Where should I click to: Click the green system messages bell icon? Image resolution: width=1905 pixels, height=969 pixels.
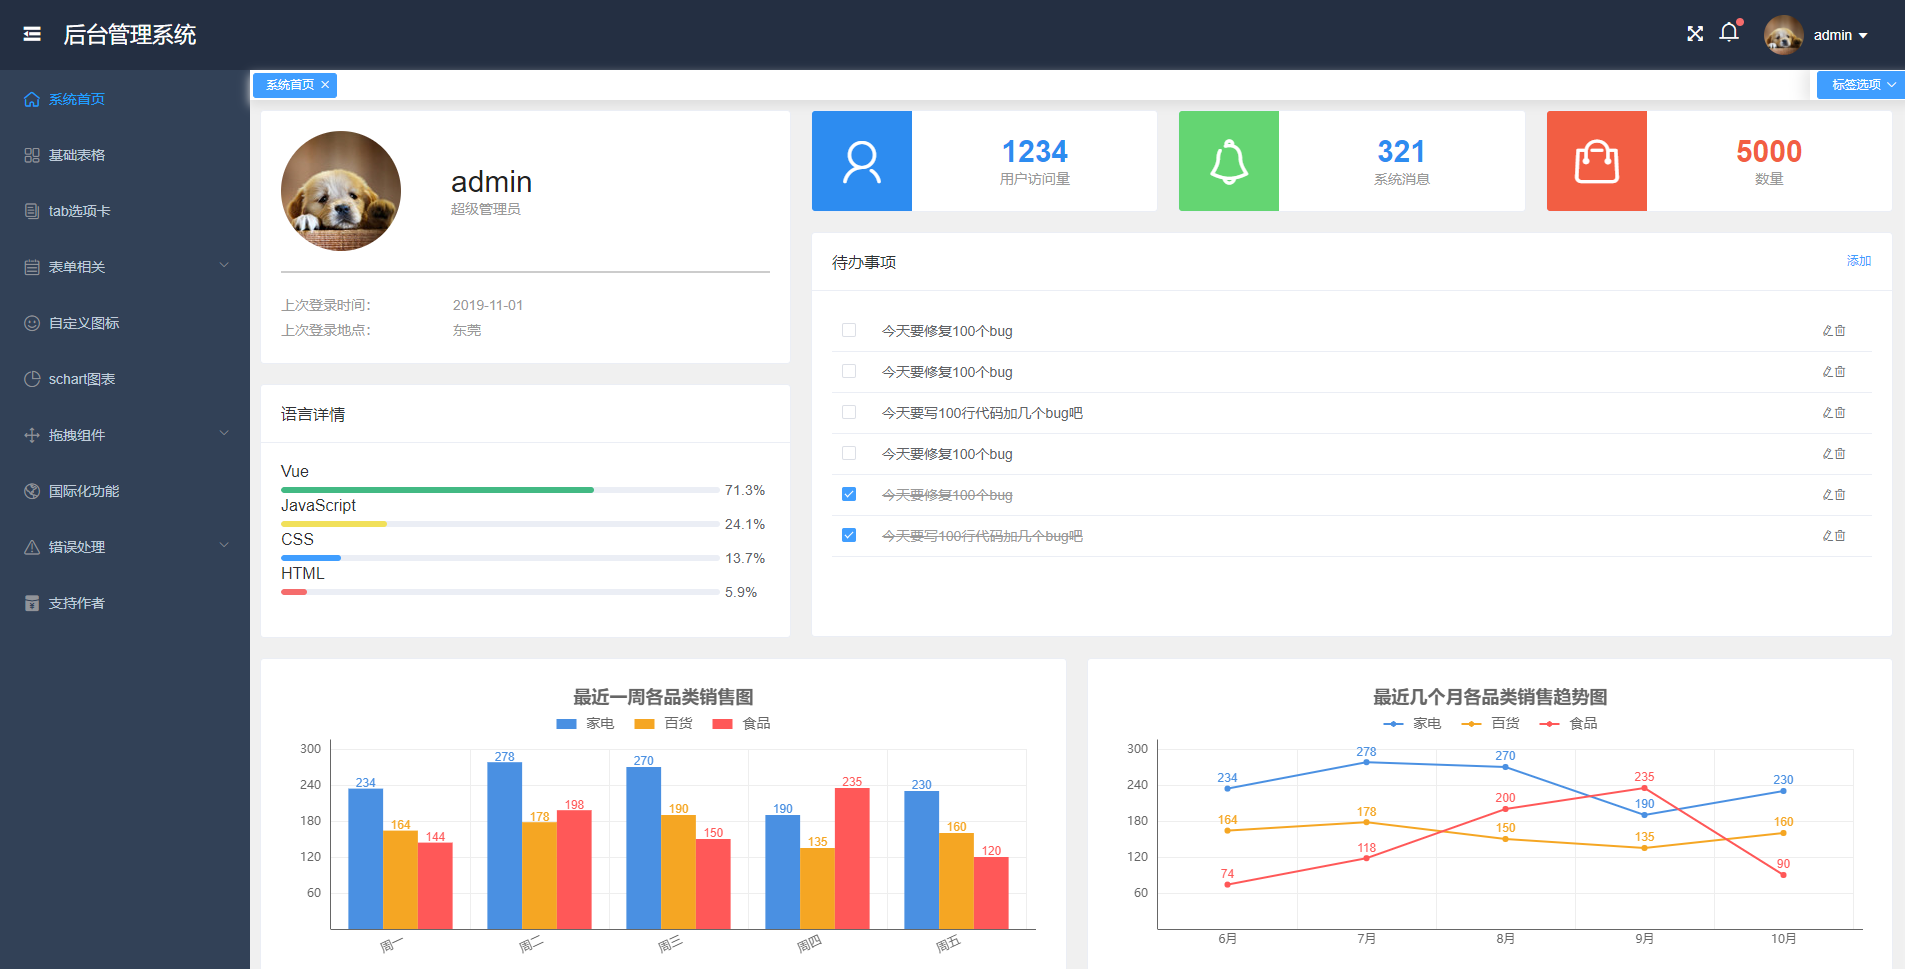[1229, 161]
